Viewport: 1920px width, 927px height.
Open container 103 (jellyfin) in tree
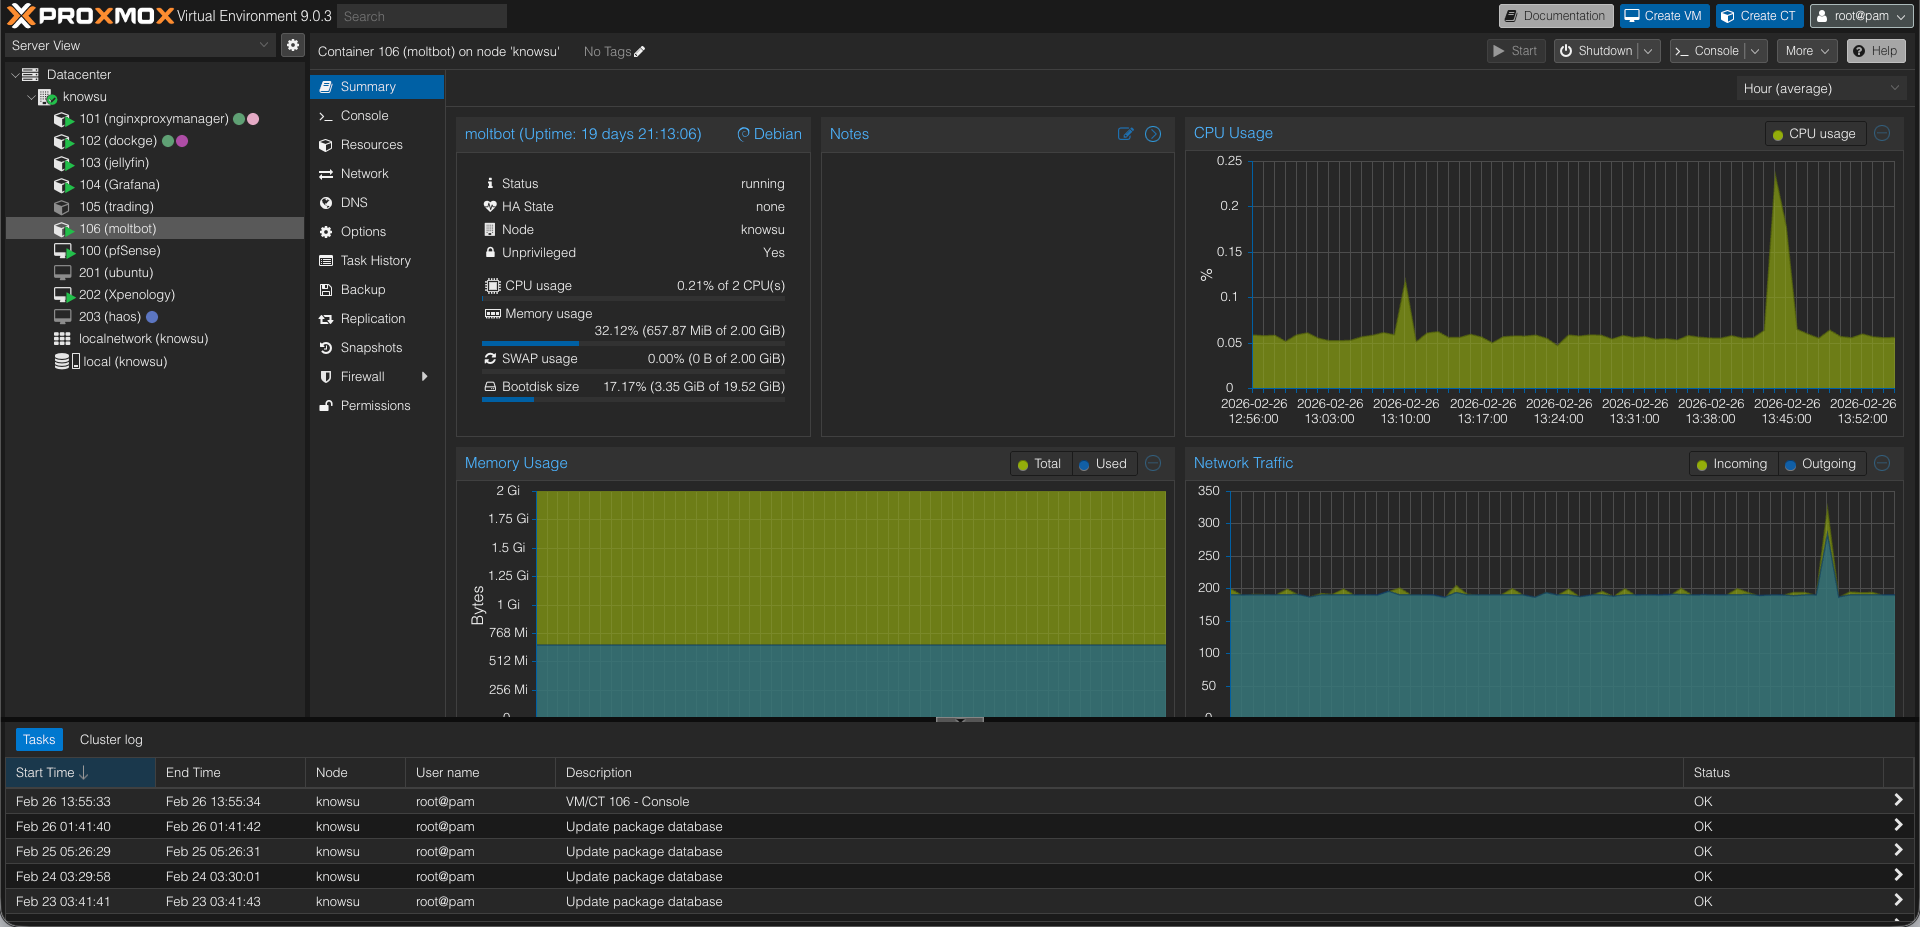coord(114,163)
